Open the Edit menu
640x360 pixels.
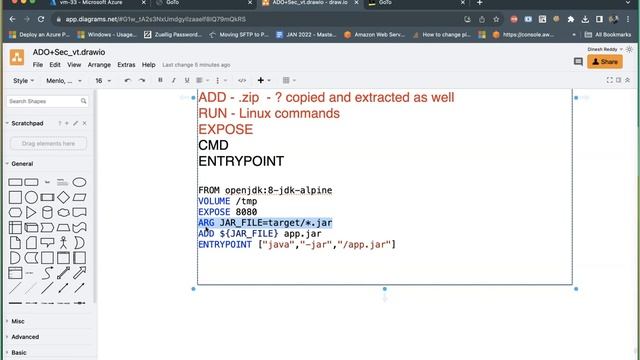tap(55, 65)
